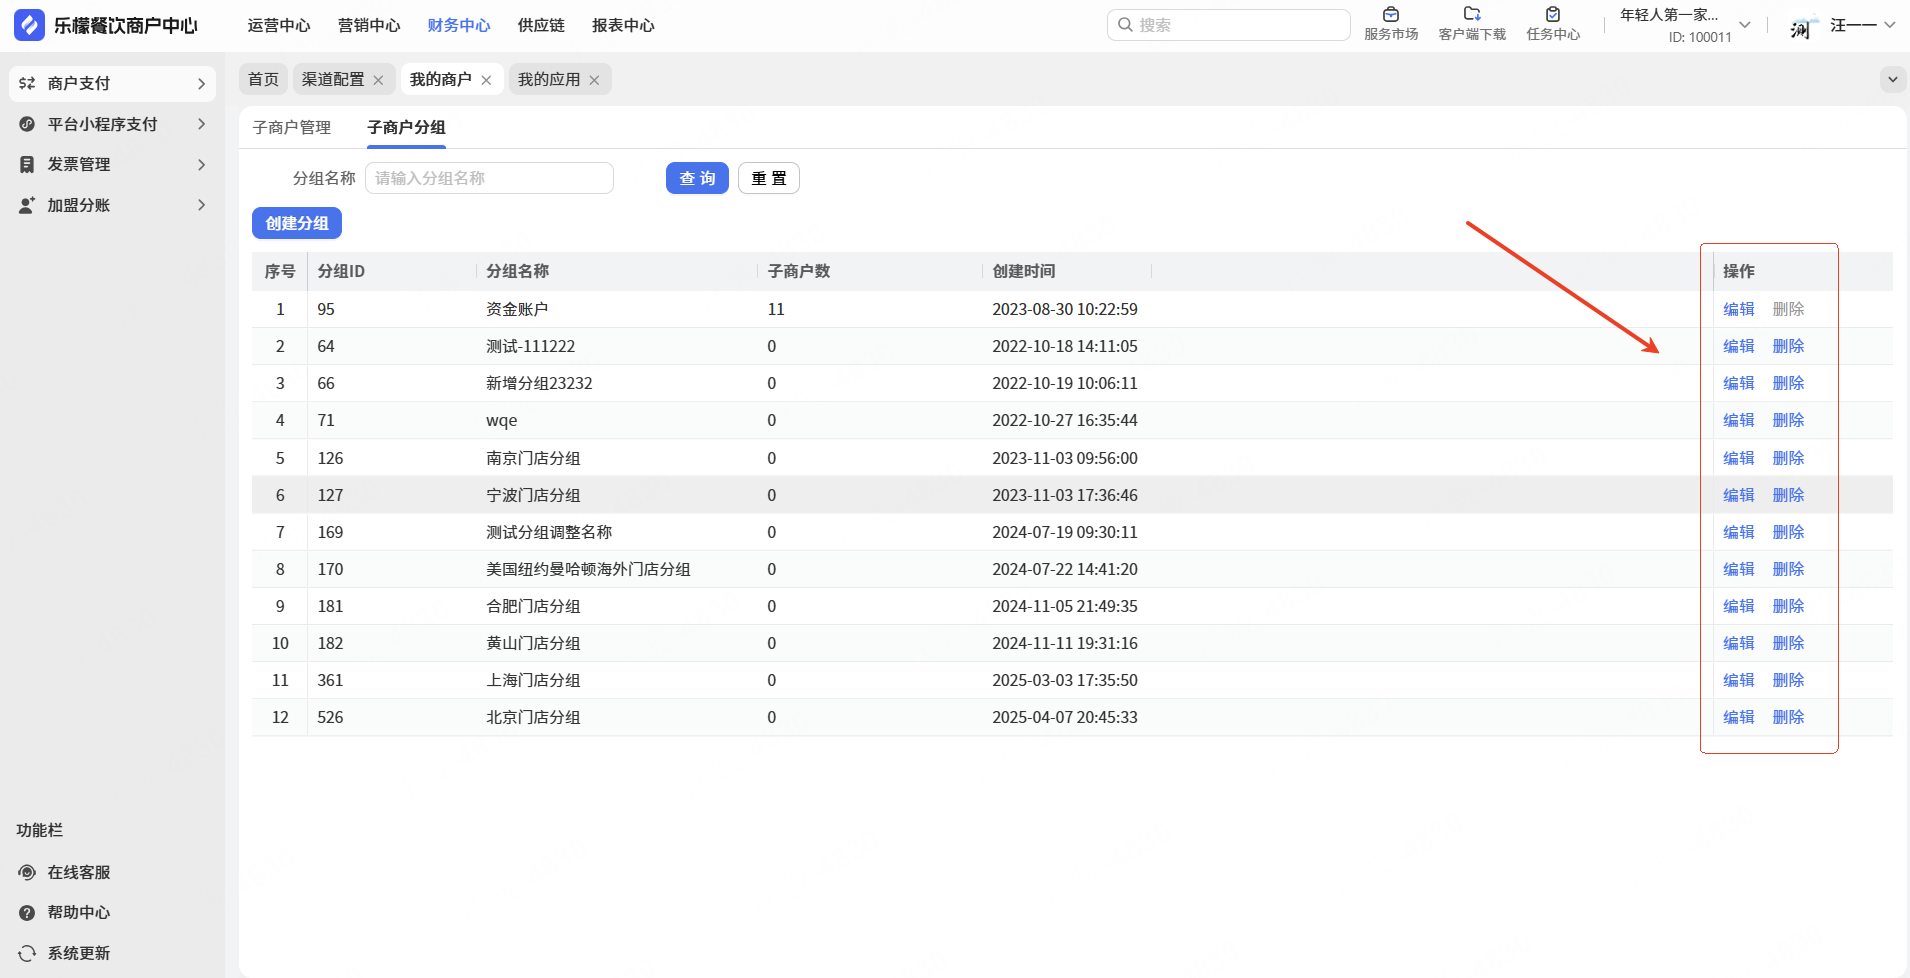The image size is (1910, 978).
Task: Edit the 南京门店分组 row
Action: coord(1738,458)
